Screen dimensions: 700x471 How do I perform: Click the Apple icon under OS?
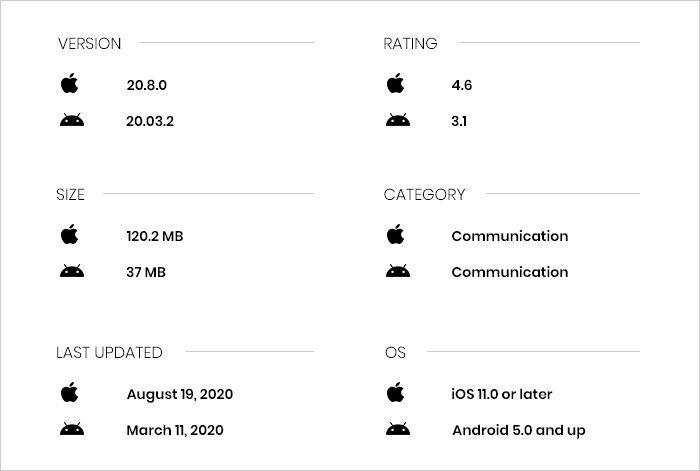[x=396, y=394]
